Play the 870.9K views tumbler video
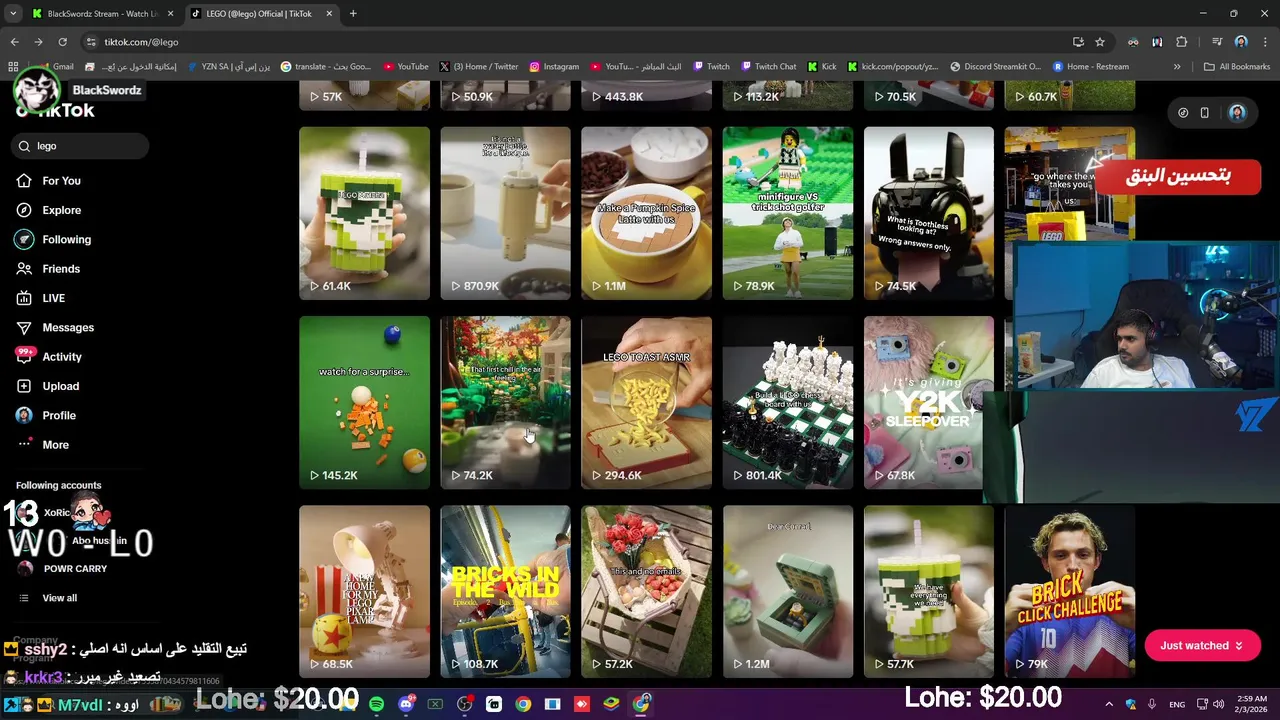Viewport: 1280px width, 720px height. (x=505, y=213)
